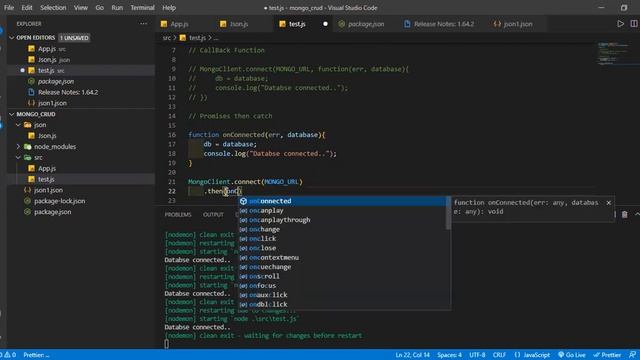640x360 pixels.
Task: Open the Go menu
Action: [100, 8]
